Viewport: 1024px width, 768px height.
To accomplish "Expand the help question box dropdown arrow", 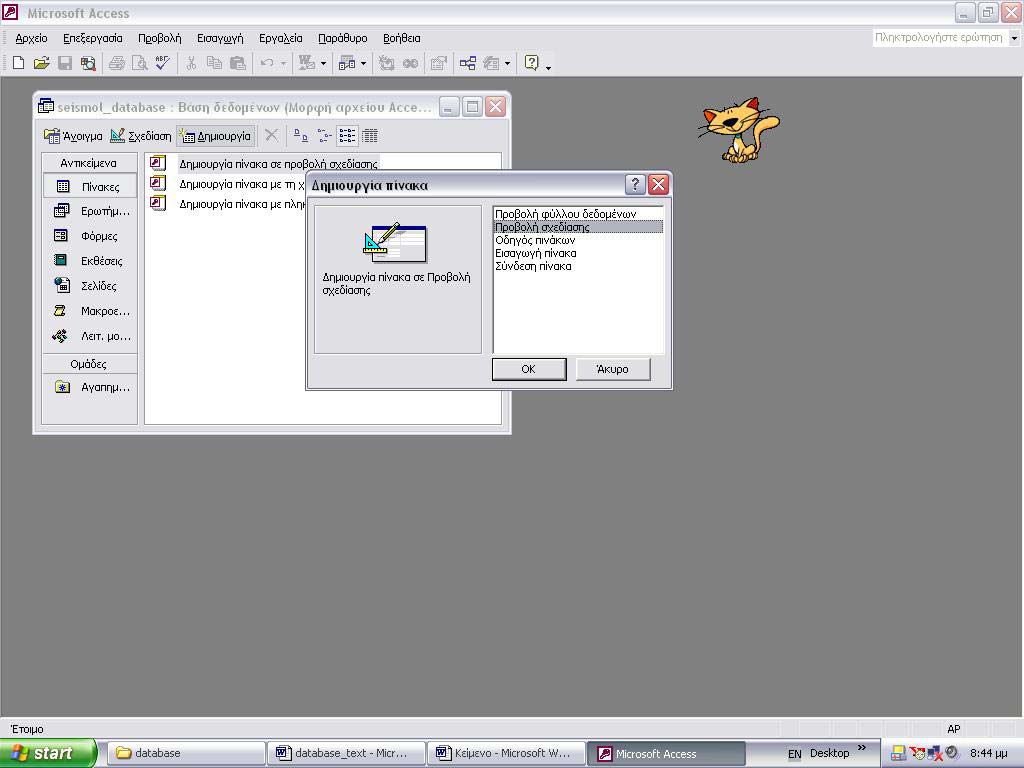I will coord(1014,38).
